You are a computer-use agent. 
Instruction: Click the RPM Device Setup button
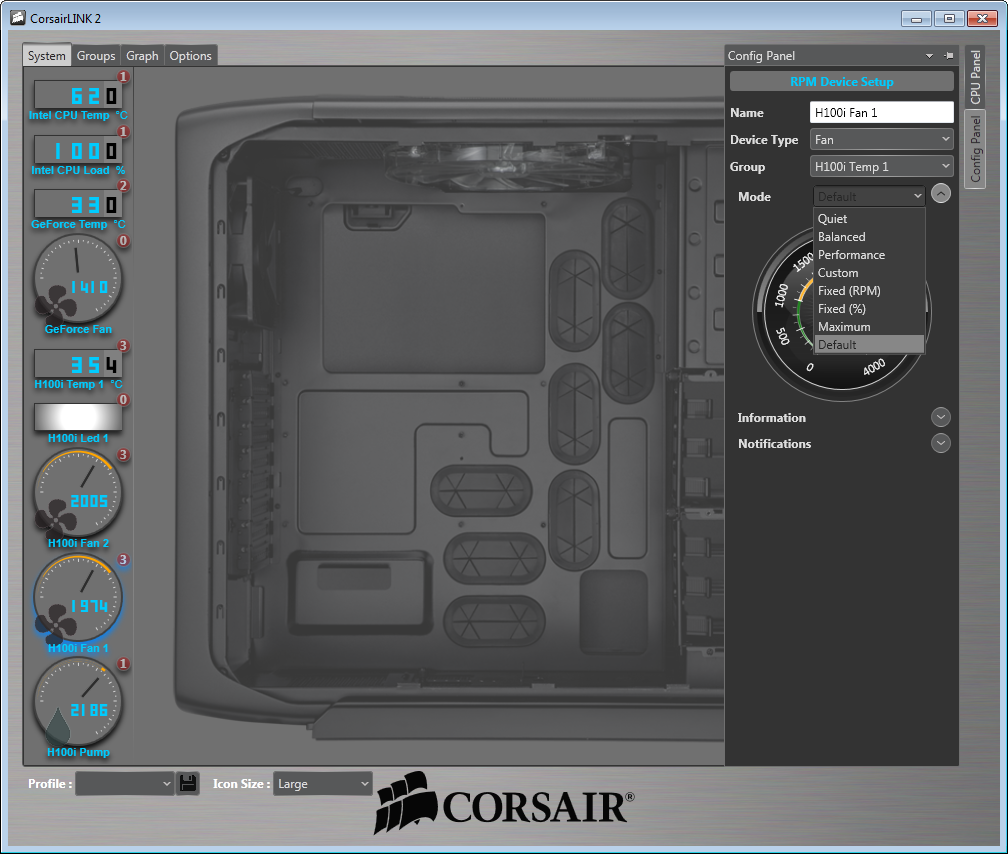tap(841, 81)
